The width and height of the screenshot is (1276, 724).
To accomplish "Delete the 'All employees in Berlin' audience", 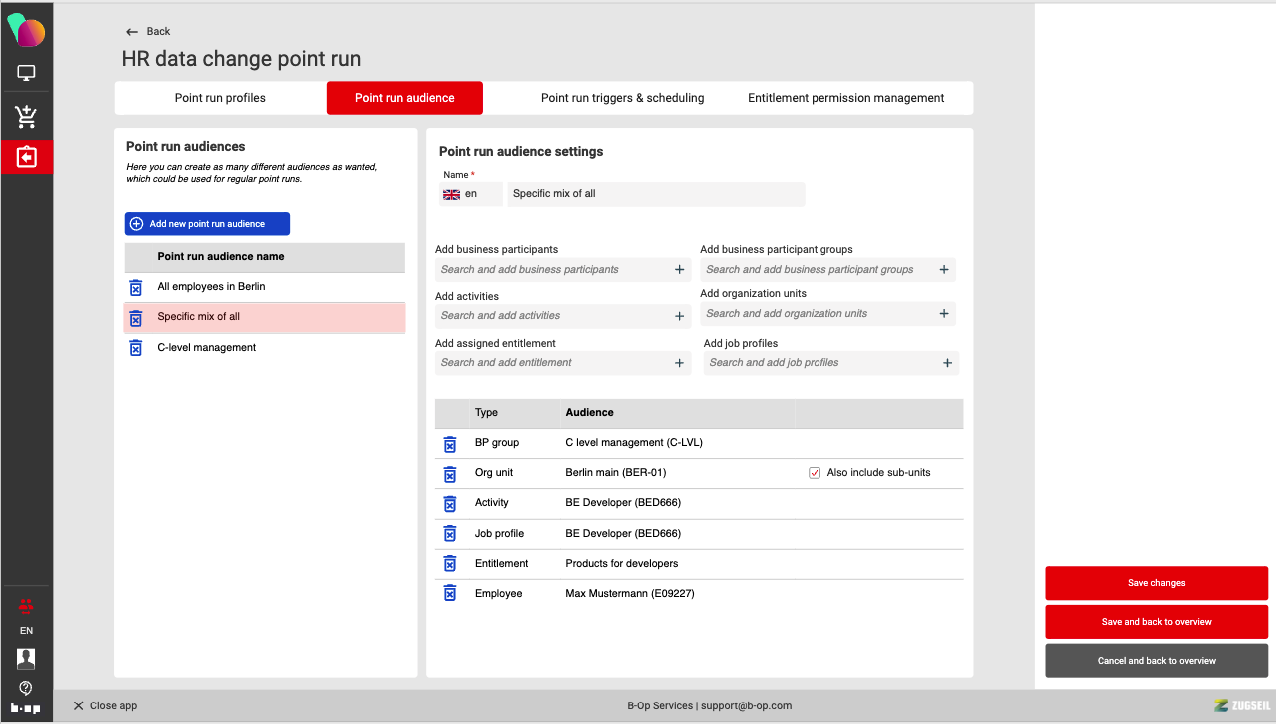I will point(135,288).
